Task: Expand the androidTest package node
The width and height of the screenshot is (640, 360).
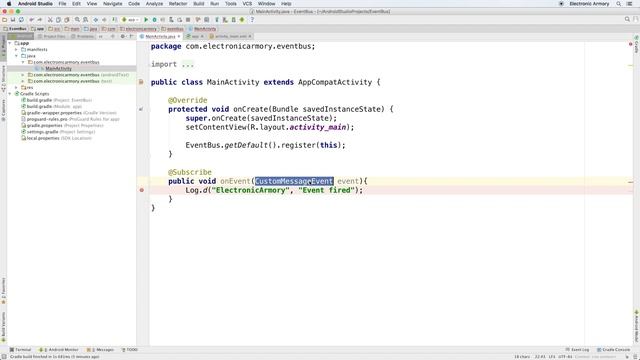Action: pyautogui.click(x=23, y=75)
